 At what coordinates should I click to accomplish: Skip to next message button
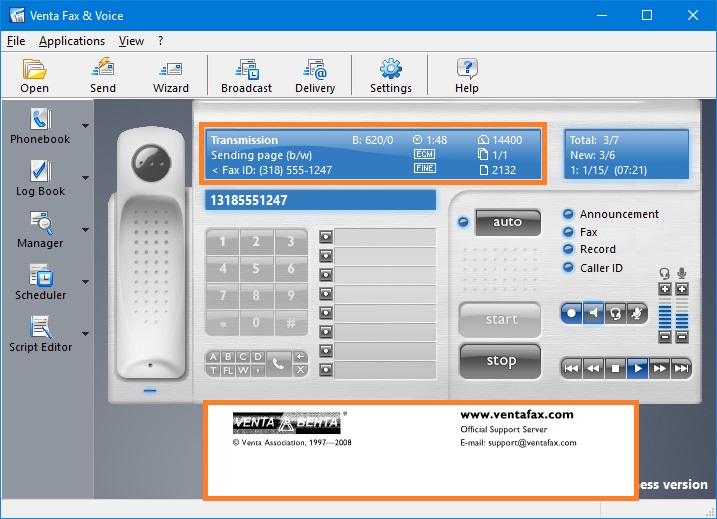(x=681, y=369)
